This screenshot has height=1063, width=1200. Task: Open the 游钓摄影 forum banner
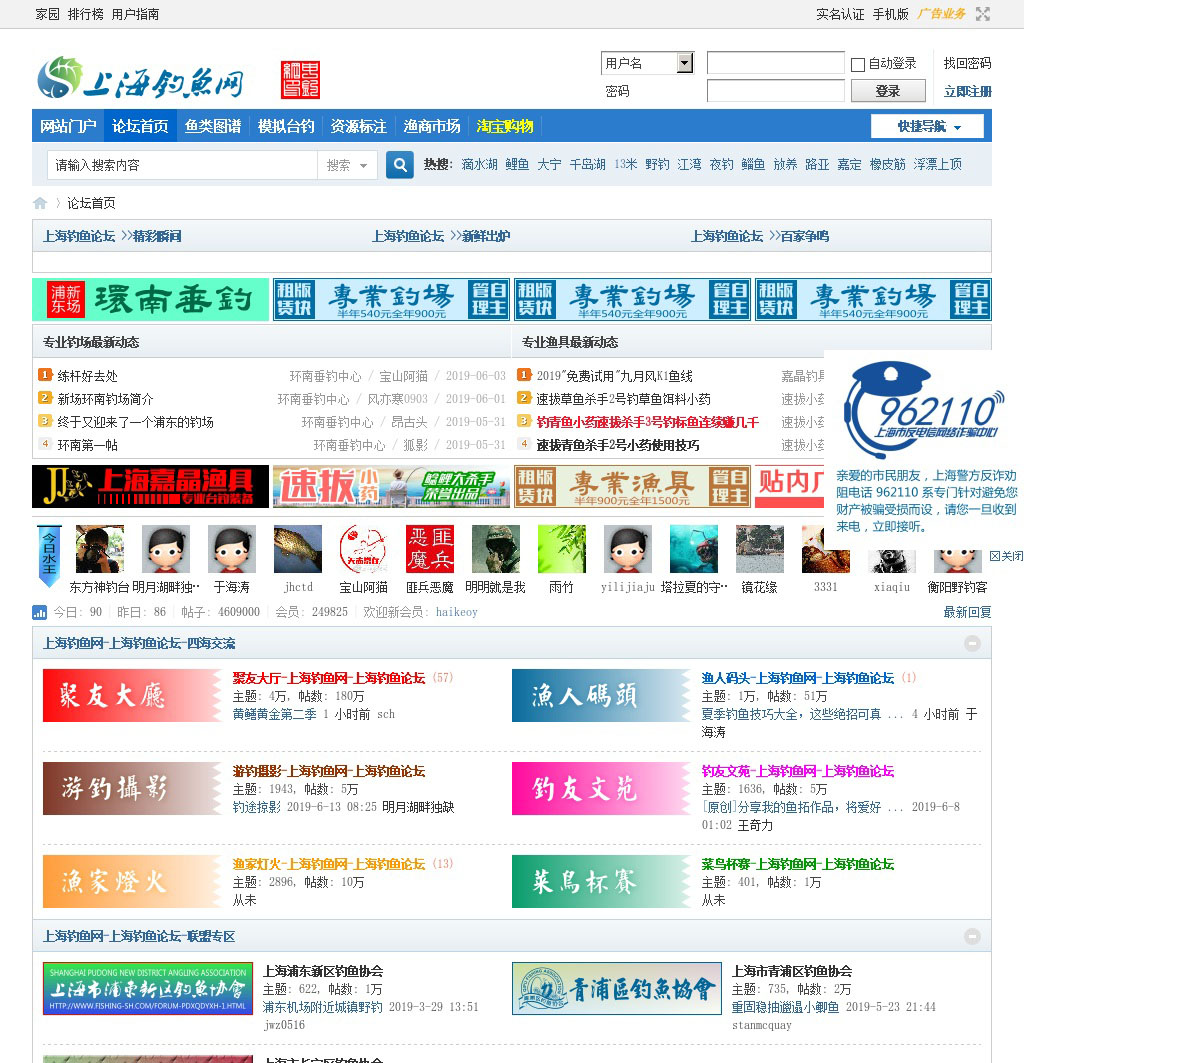[x=133, y=788]
